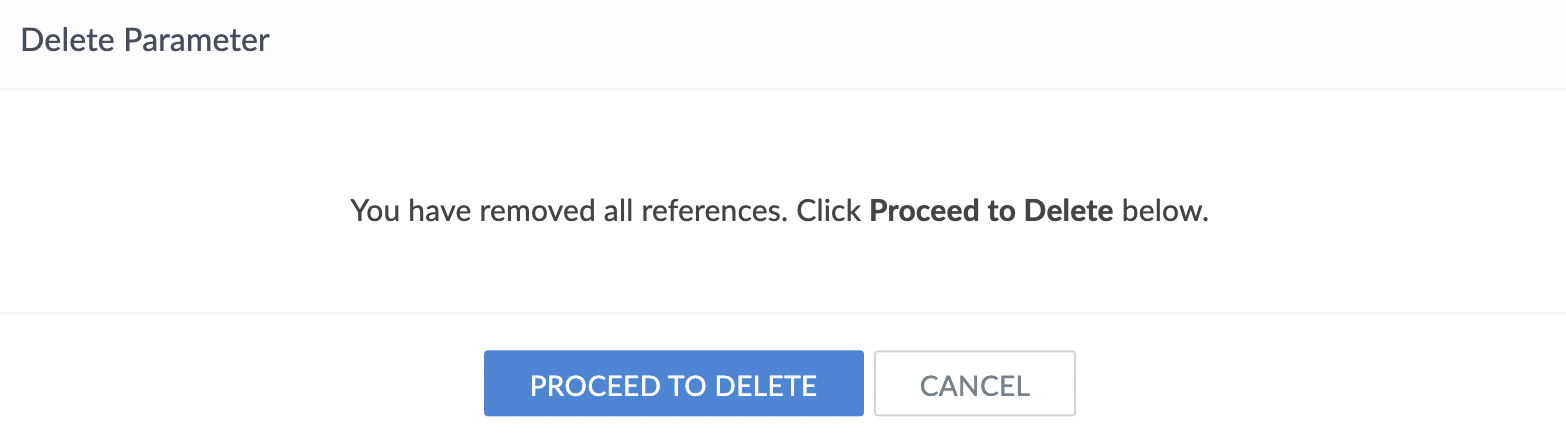Click the white body area above the message
Image resolution: width=1566 pixels, height=442 pixels.
tap(780, 140)
